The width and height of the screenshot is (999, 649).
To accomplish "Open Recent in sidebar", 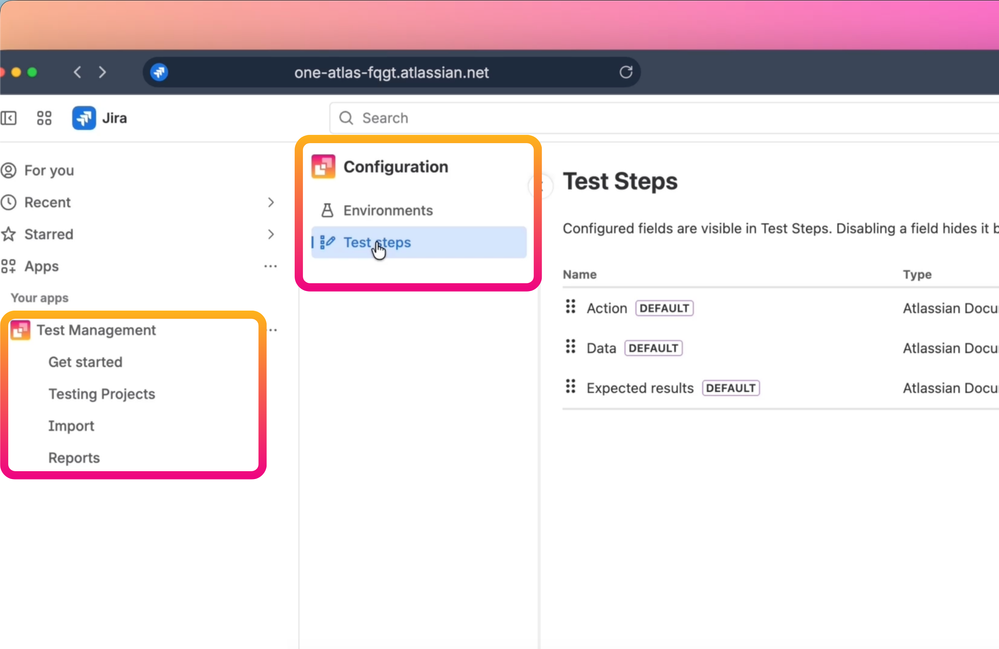I will click(48, 202).
